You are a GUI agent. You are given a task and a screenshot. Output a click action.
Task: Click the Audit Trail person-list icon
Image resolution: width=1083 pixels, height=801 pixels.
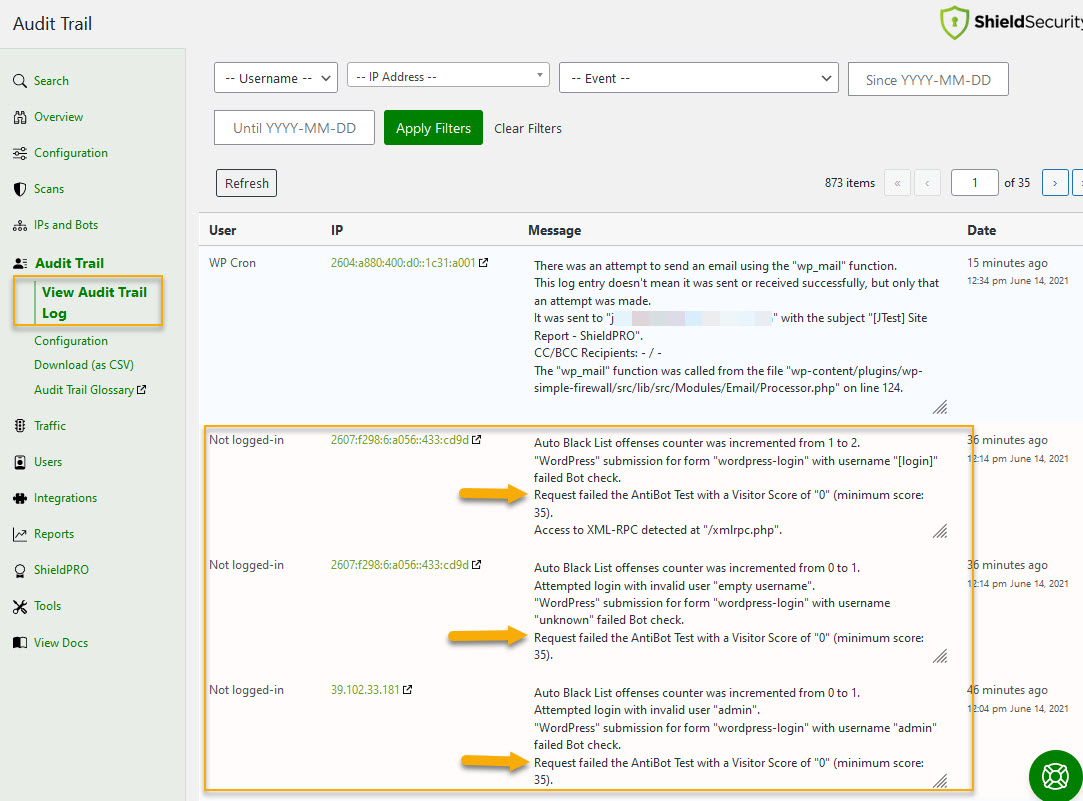20,263
